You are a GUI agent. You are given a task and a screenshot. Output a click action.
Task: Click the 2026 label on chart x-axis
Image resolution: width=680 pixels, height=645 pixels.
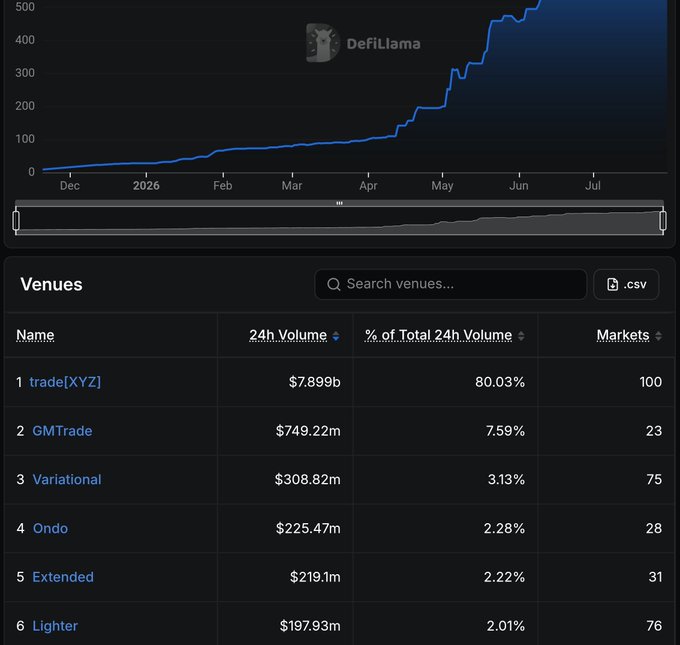(x=146, y=186)
